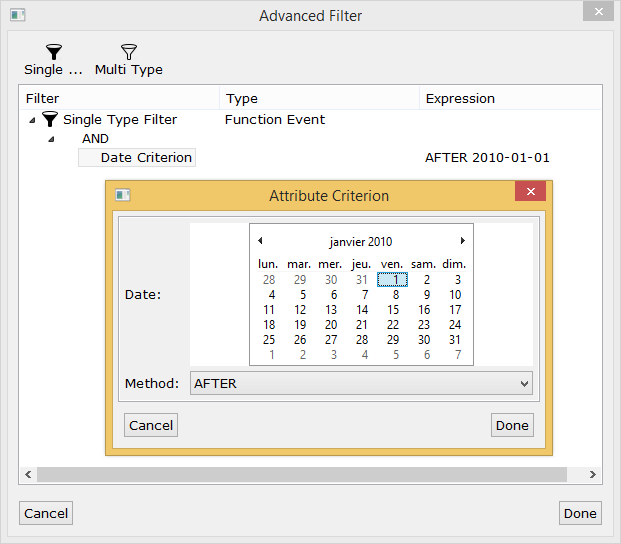Click the horizontal scrollbar right arrow
The width and height of the screenshot is (621, 544).
point(592,474)
